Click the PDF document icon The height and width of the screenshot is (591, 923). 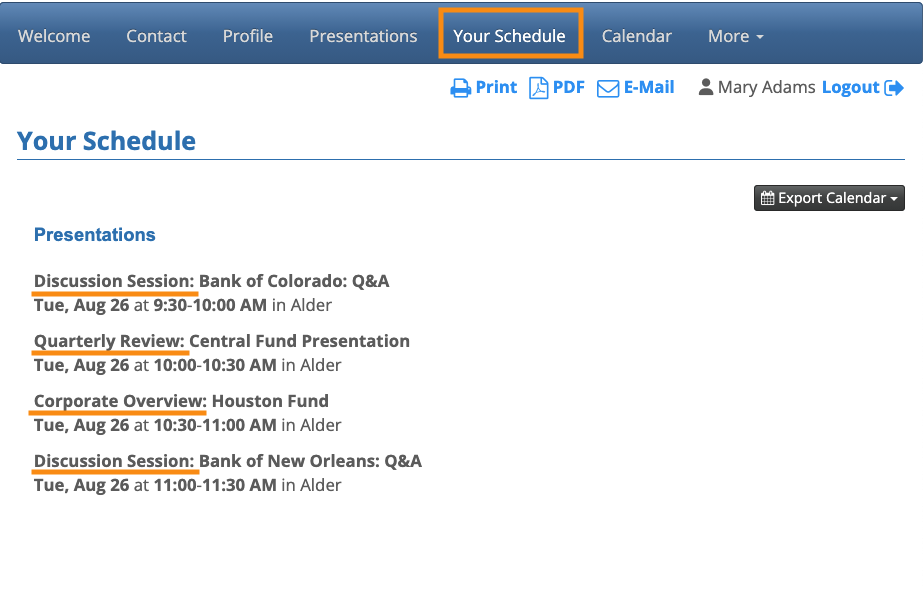(x=538, y=88)
